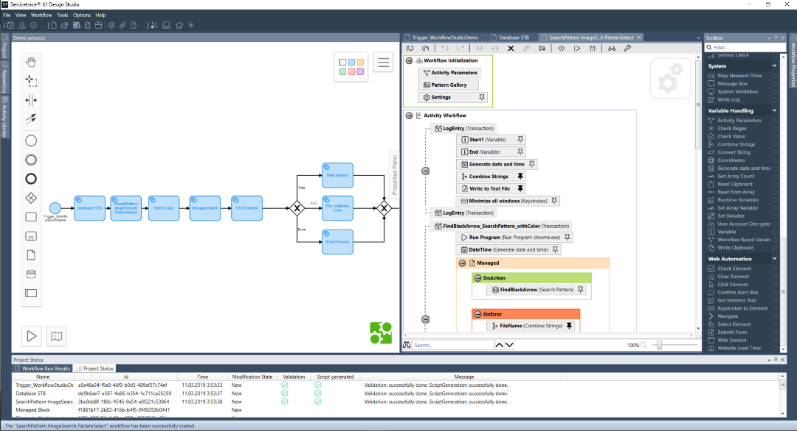Select the data store shape icon

[30, 274]
